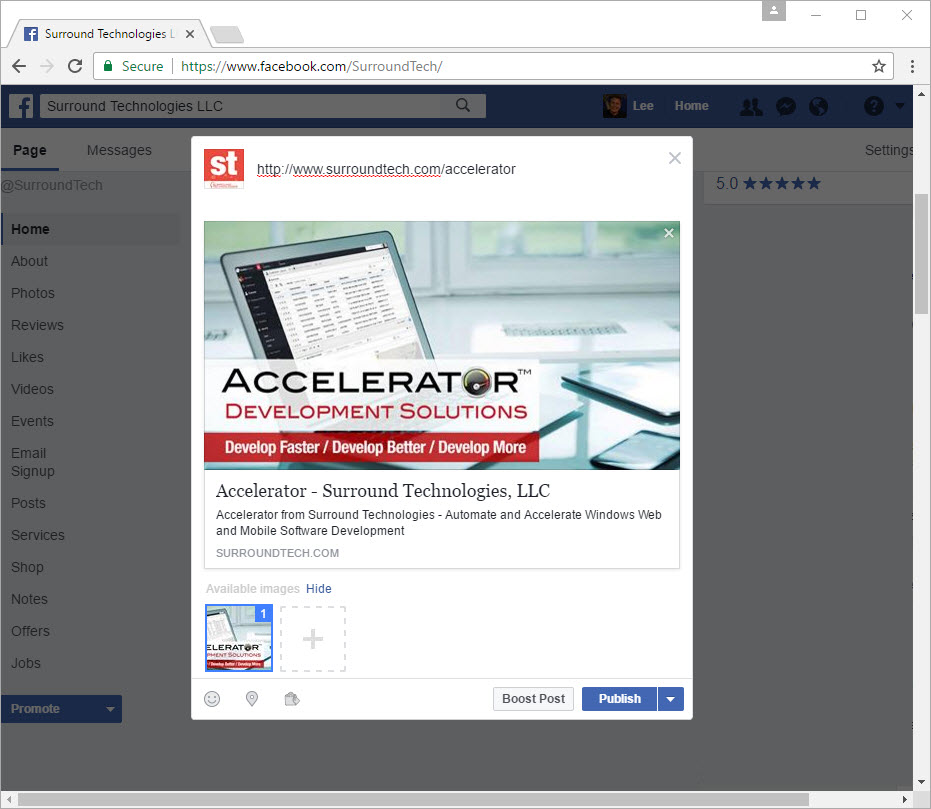
Task: Open the Chrome three-dot menu
Action: click(912, 66)
